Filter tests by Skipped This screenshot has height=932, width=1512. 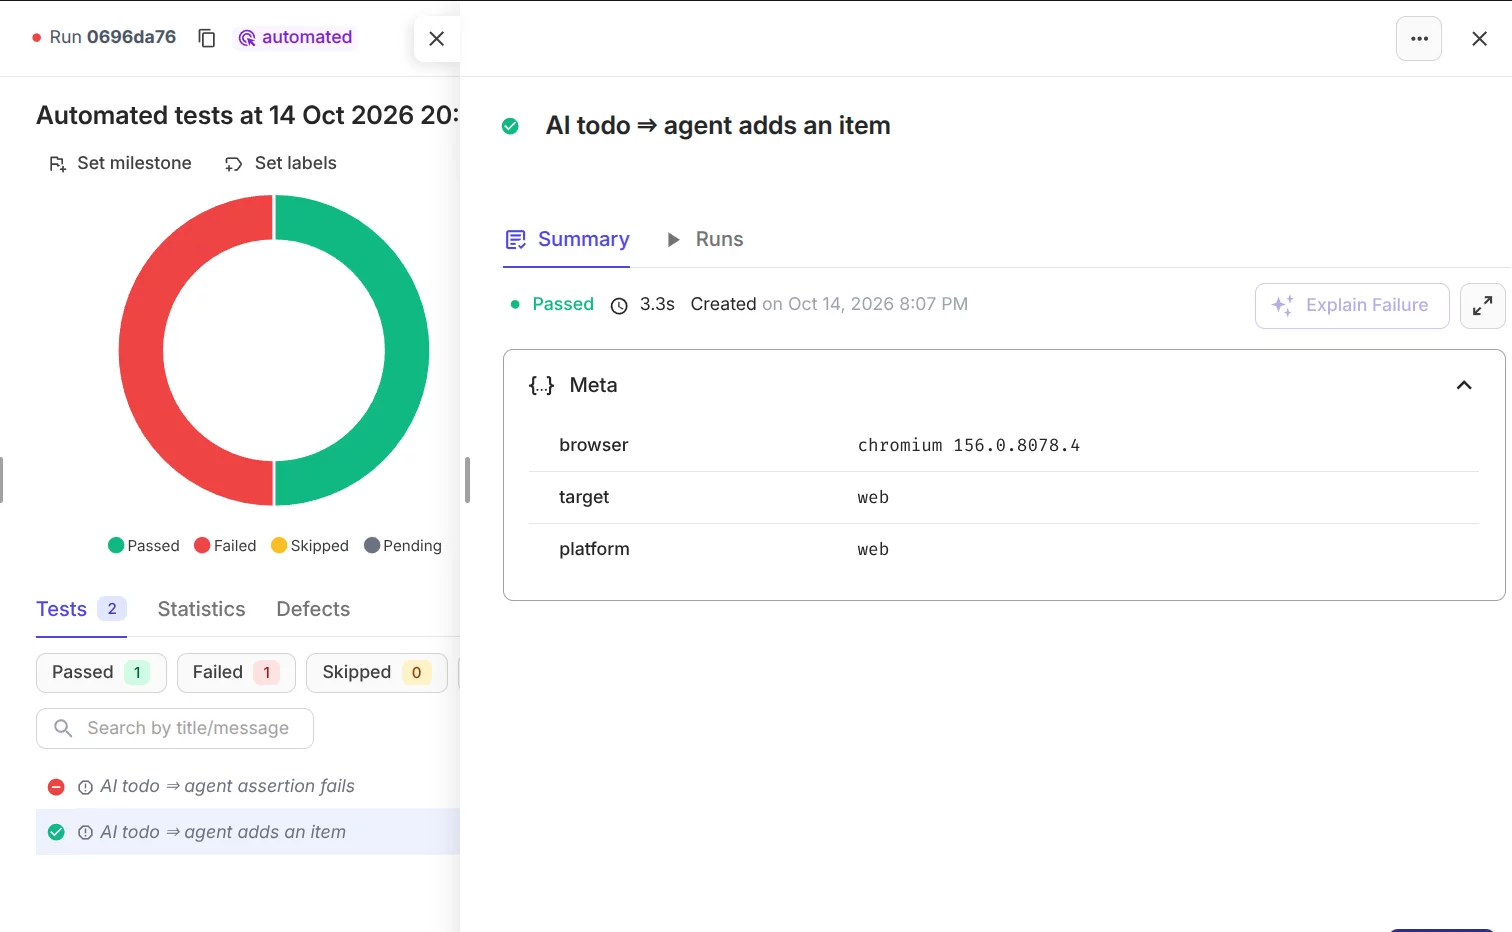376,672
